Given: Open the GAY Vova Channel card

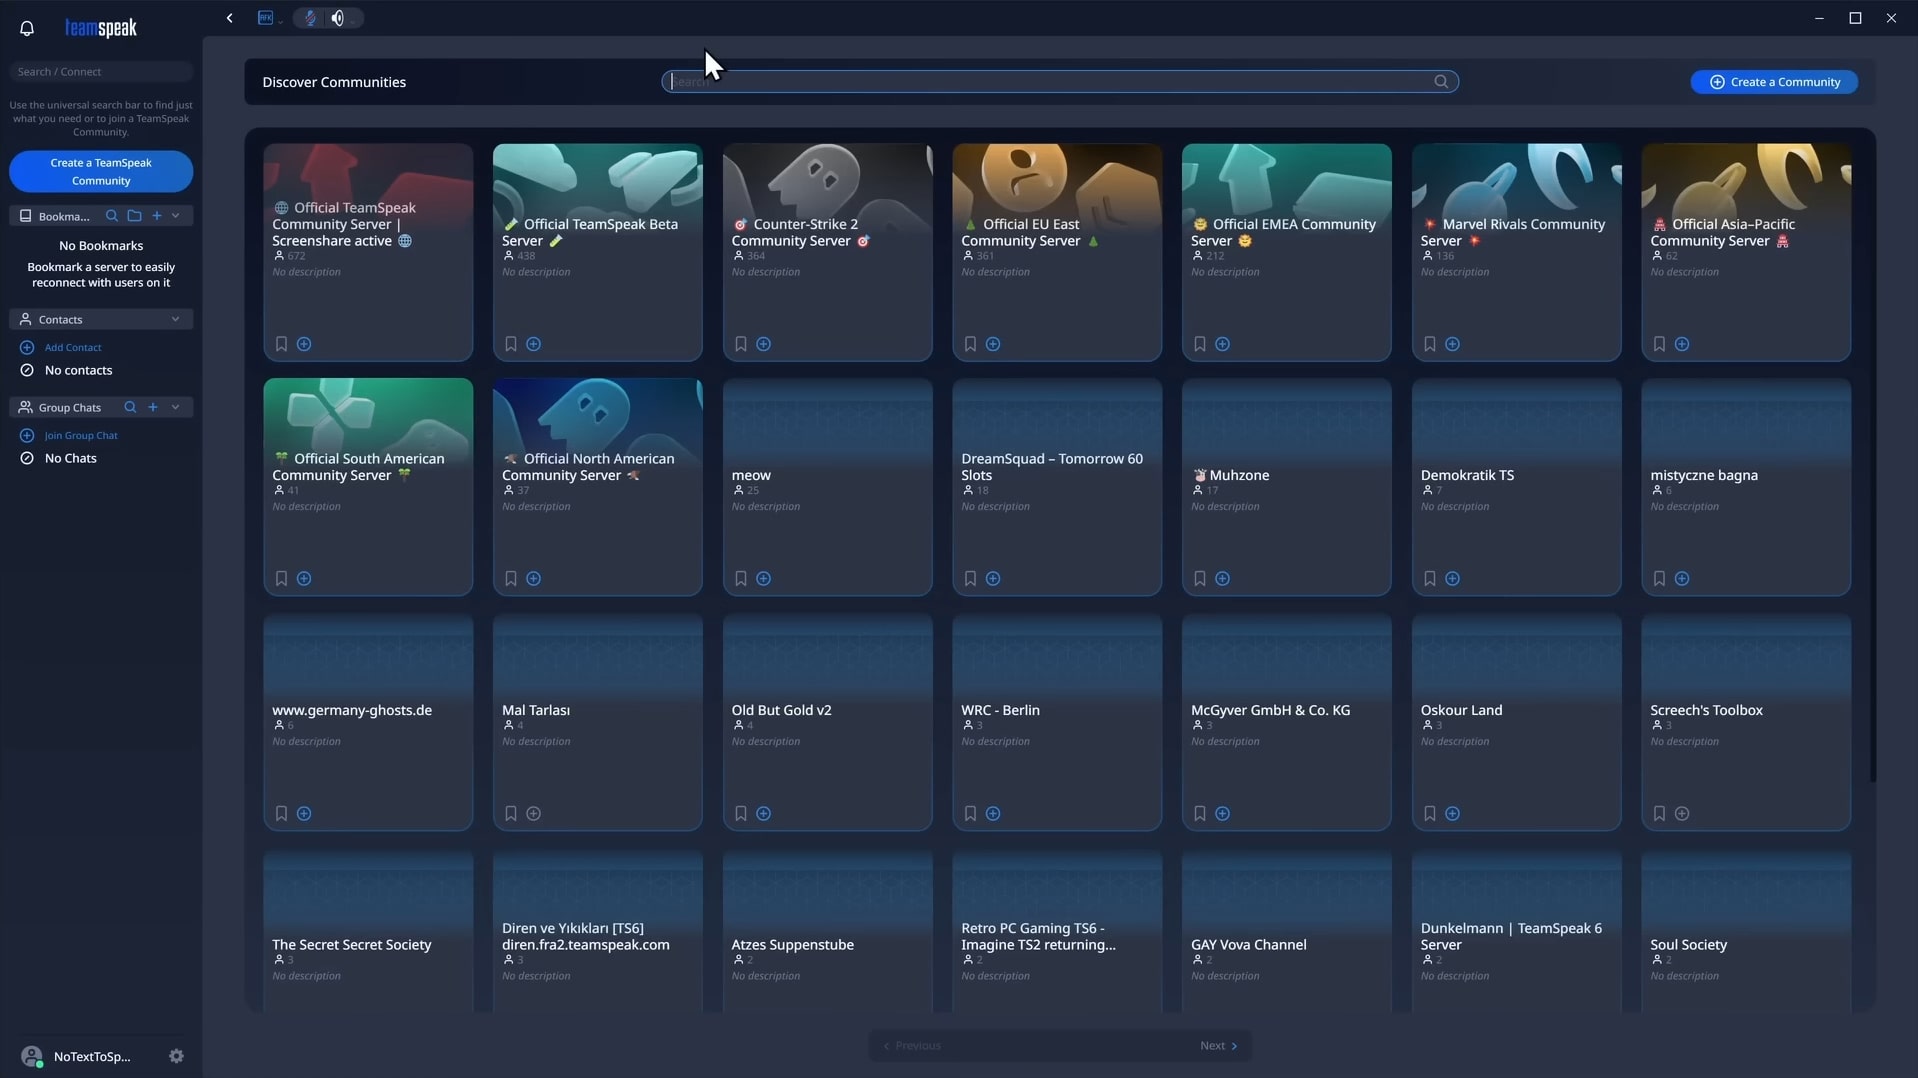Looking at the screenshot, I should click(x=1287, y=931).
